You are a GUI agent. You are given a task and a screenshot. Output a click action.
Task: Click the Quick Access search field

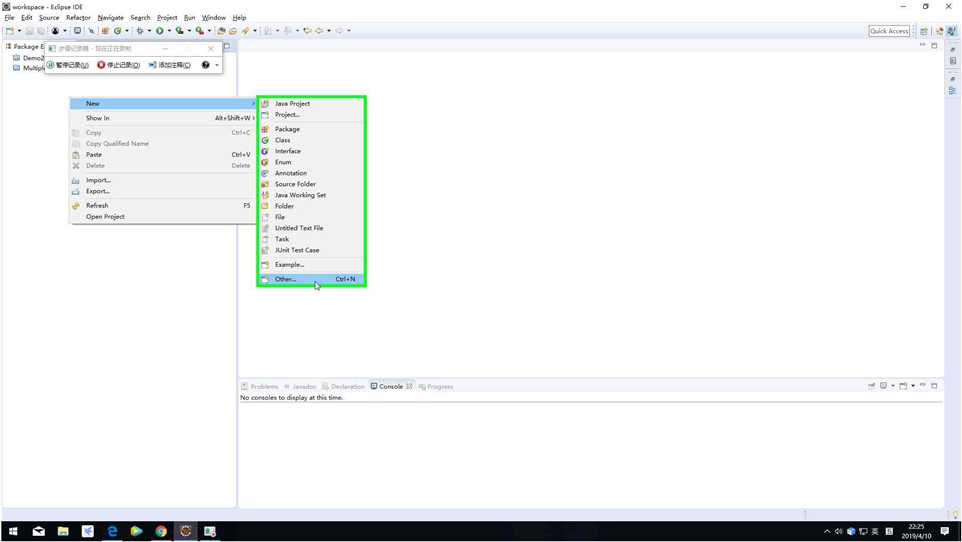pos(889,31)
